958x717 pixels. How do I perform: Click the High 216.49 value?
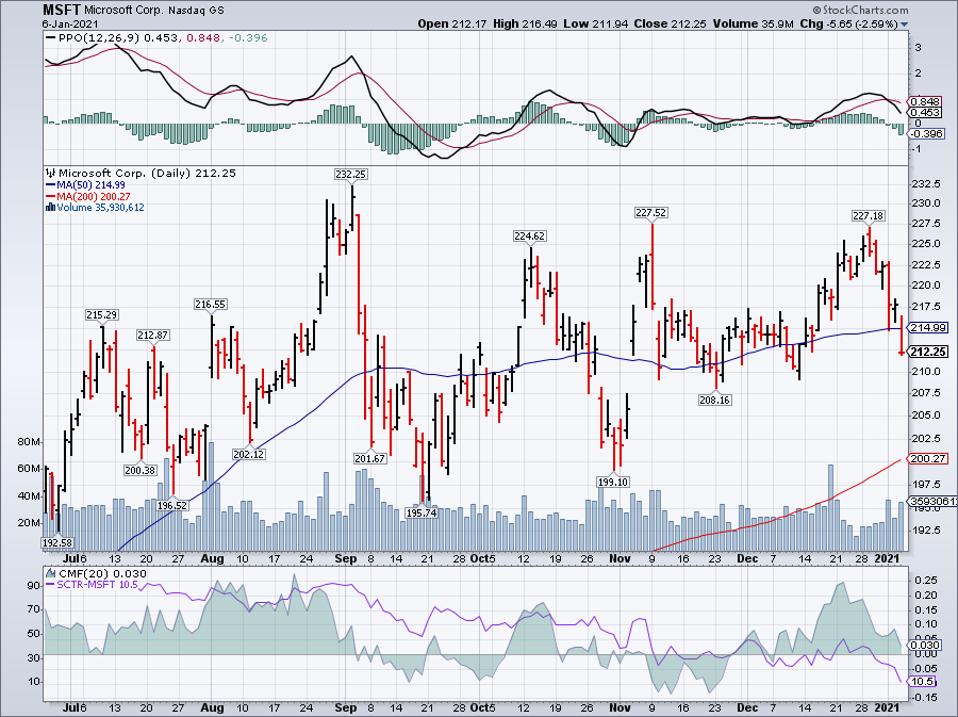point(525,24)
